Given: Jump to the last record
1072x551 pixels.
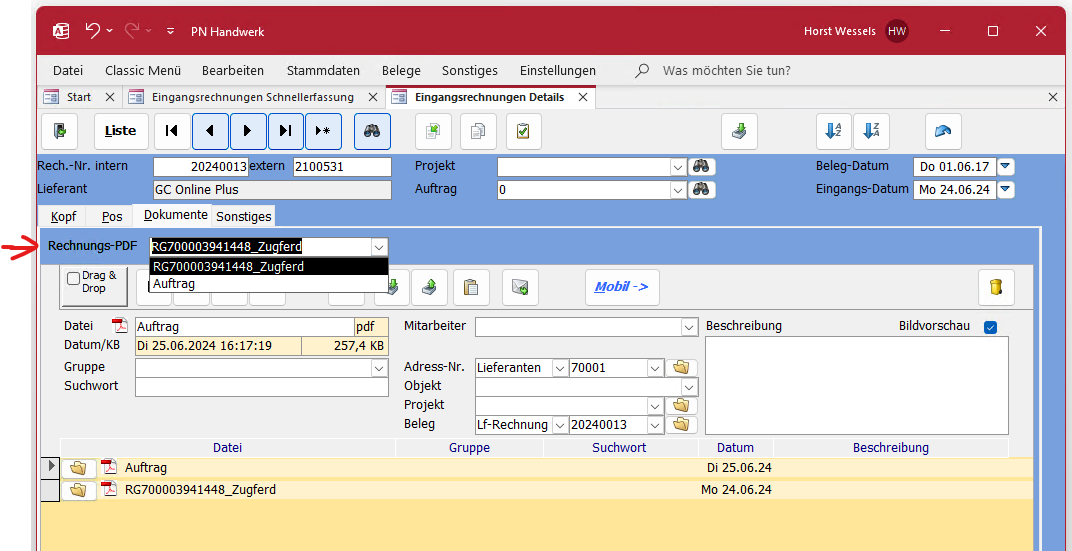Looking at the screenshot, I should pyautogui.click(x=286, y=131).
